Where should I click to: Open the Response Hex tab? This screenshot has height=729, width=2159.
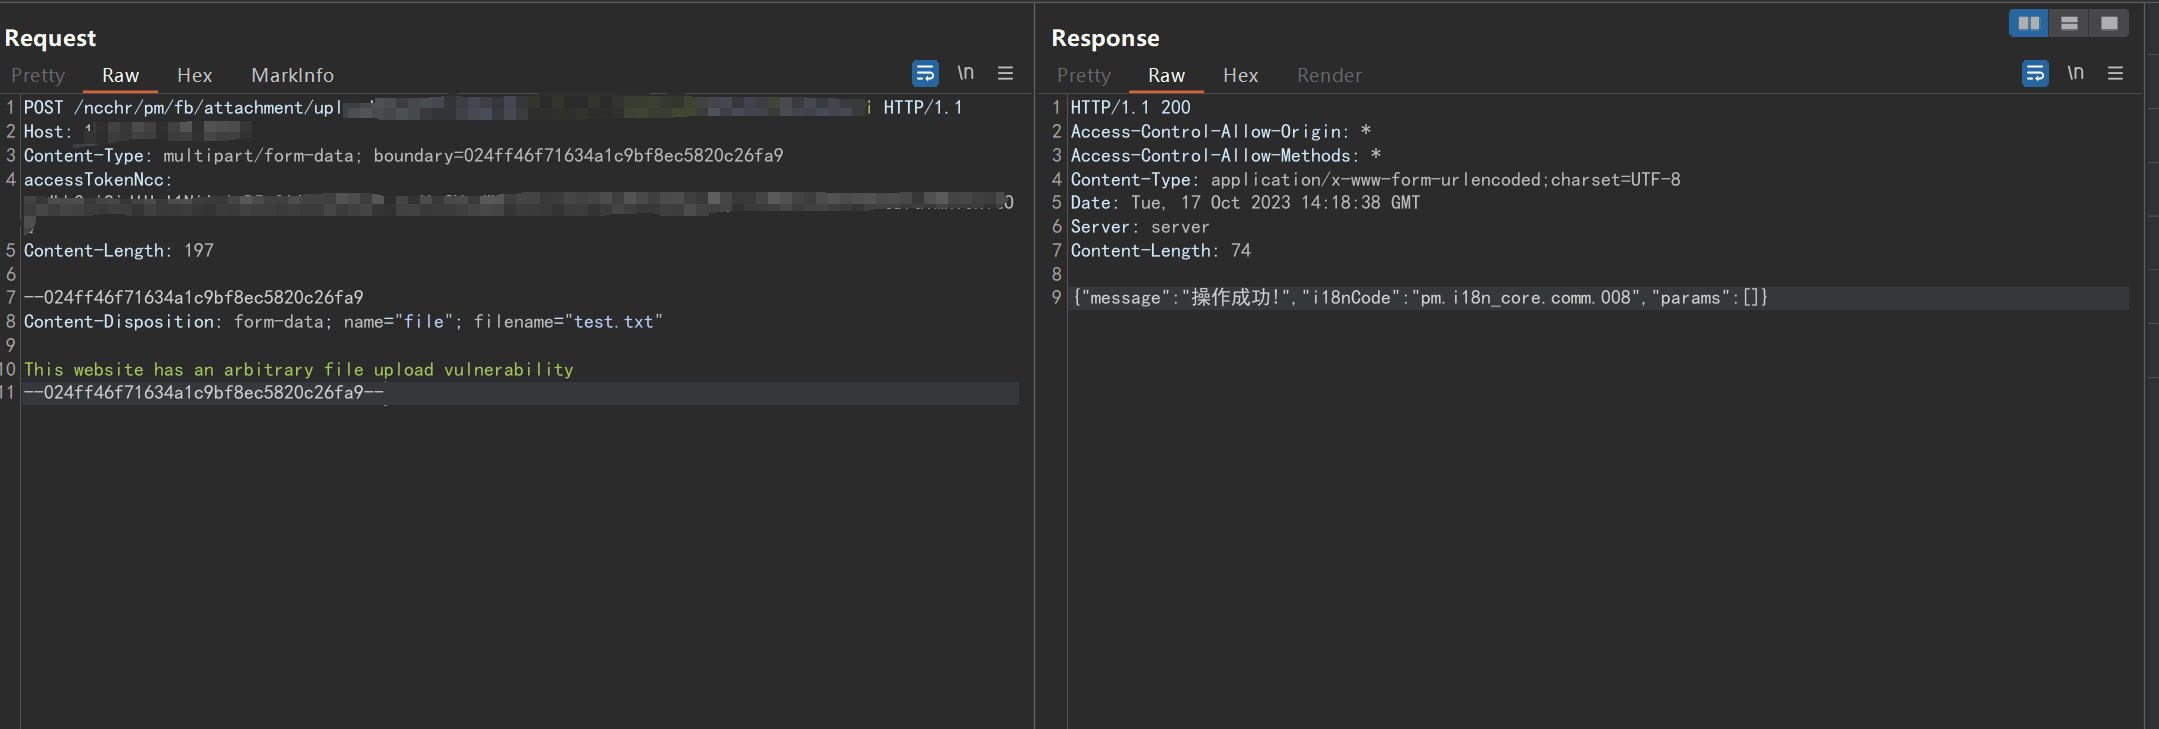click(1240, 75)
